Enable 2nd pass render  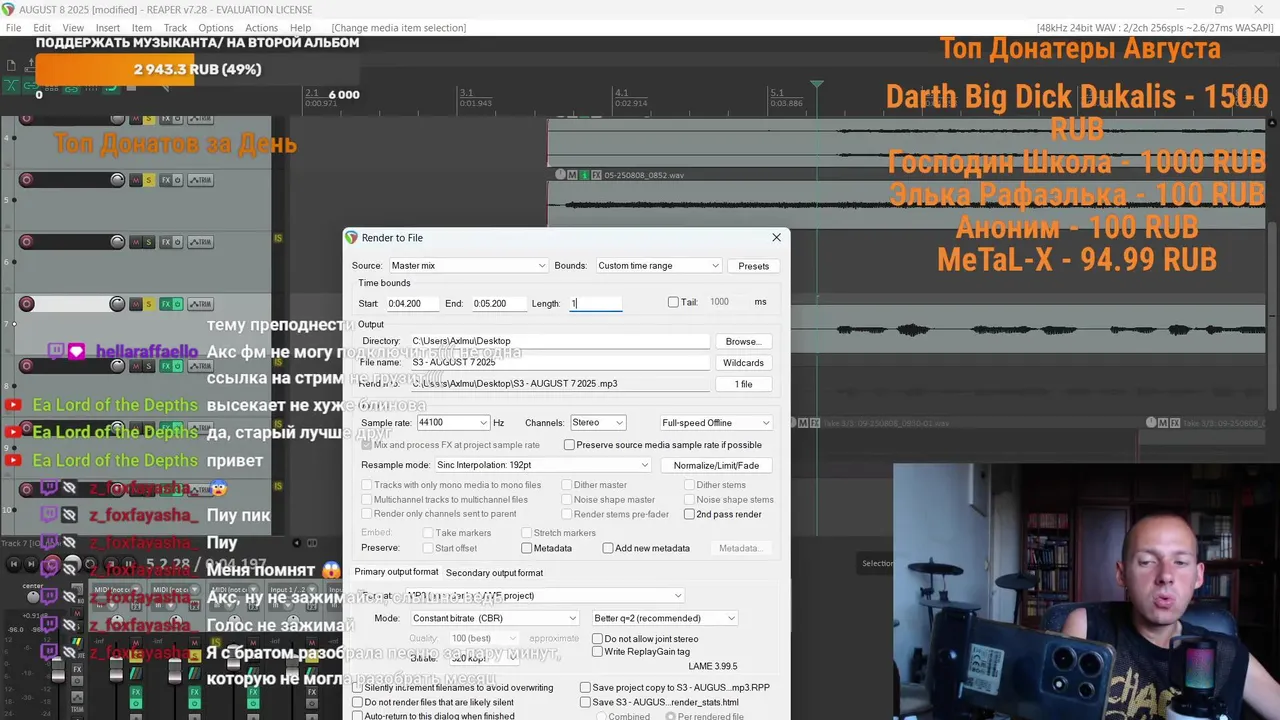coord(689,514)
